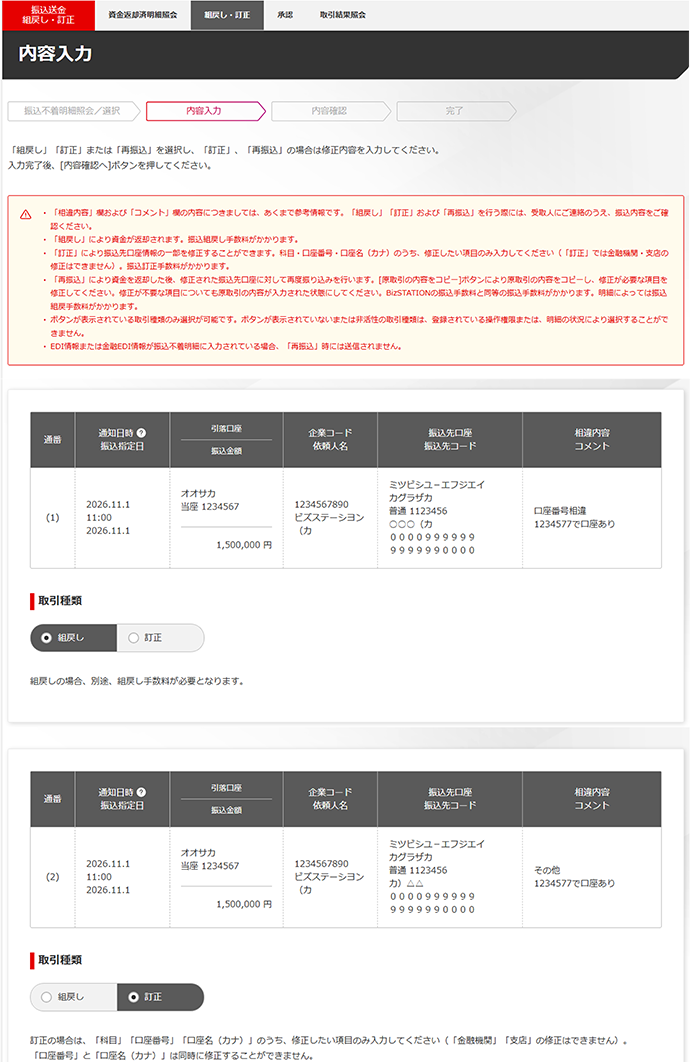Click the (1) row number cell
Image resolution: width=690 pixels, height=1062 pixels.
(53, 518)
